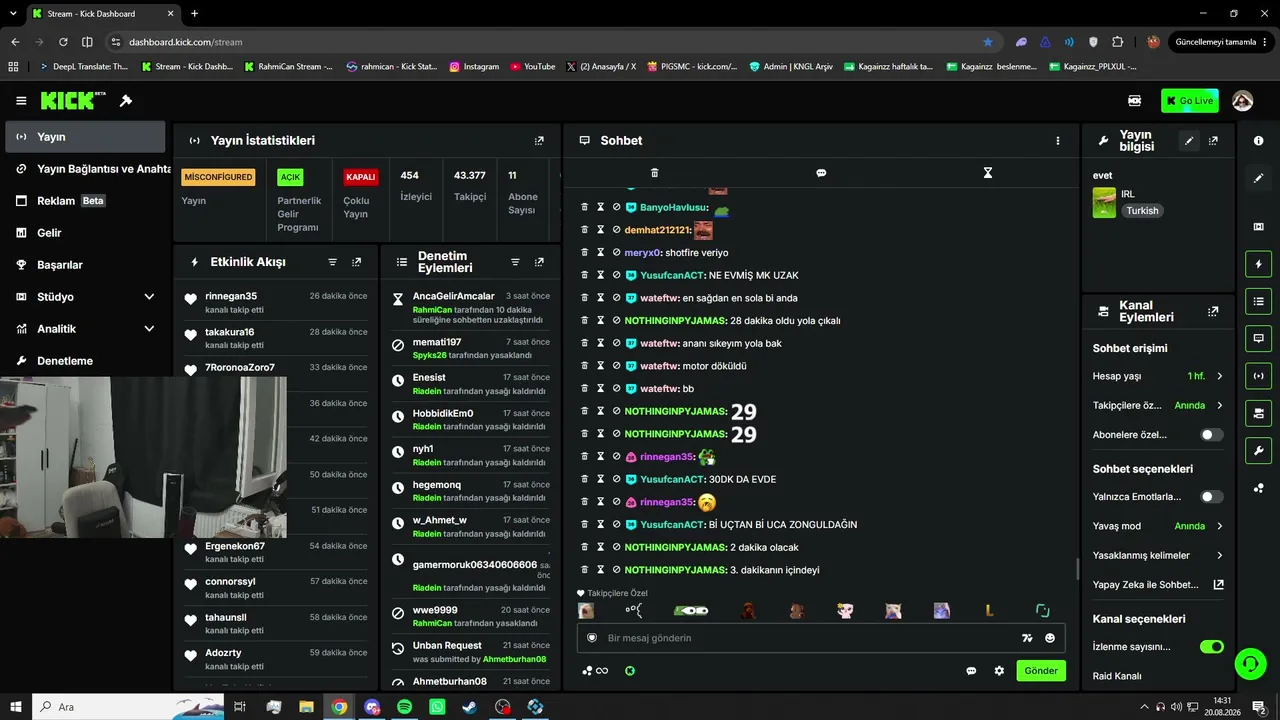Click the green headset support button
This screenshot has width=1280, height=720.
tap(1250, 663)
